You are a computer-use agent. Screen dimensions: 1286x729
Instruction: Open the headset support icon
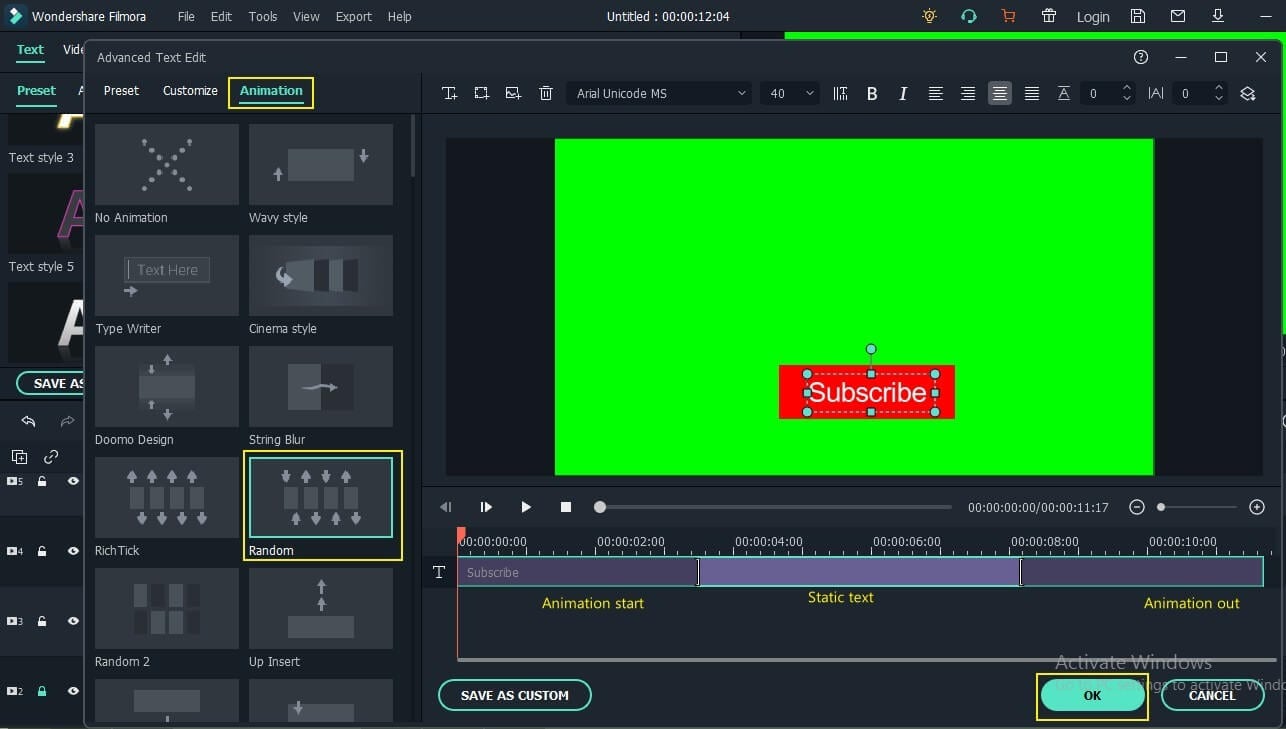[968, 16]
